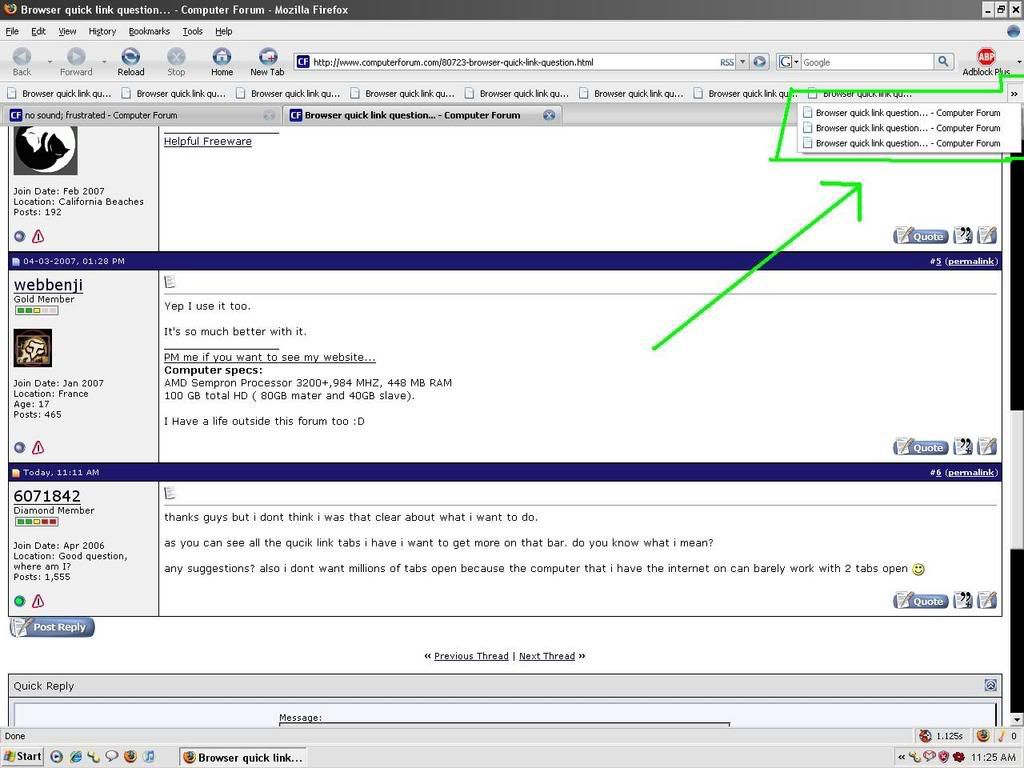Click the Post Reply button

pos(52,627)
